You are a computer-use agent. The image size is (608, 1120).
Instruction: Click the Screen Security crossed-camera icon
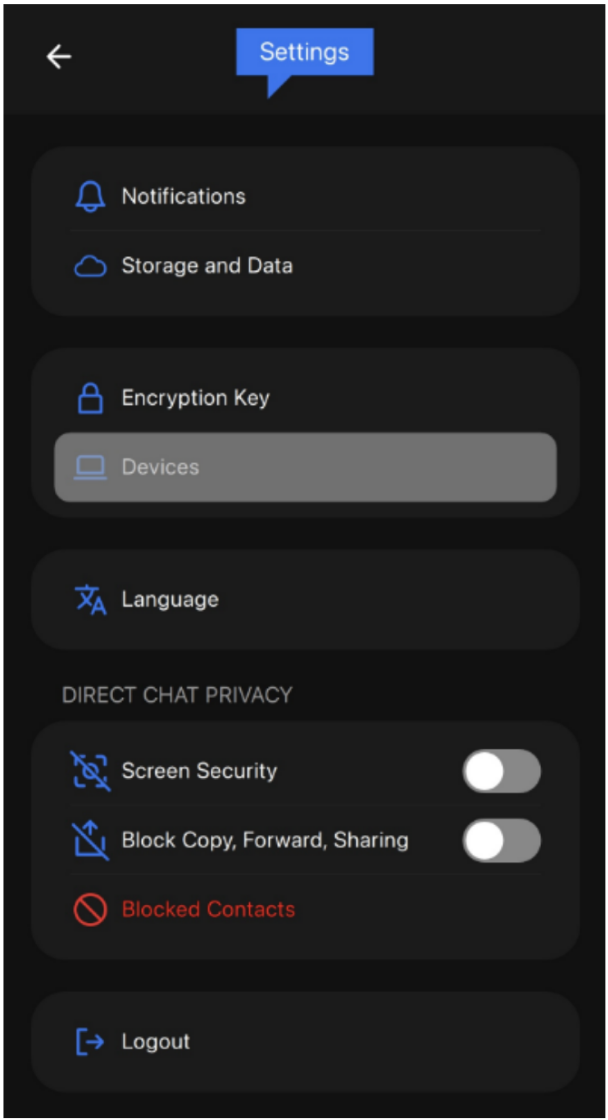91,771
